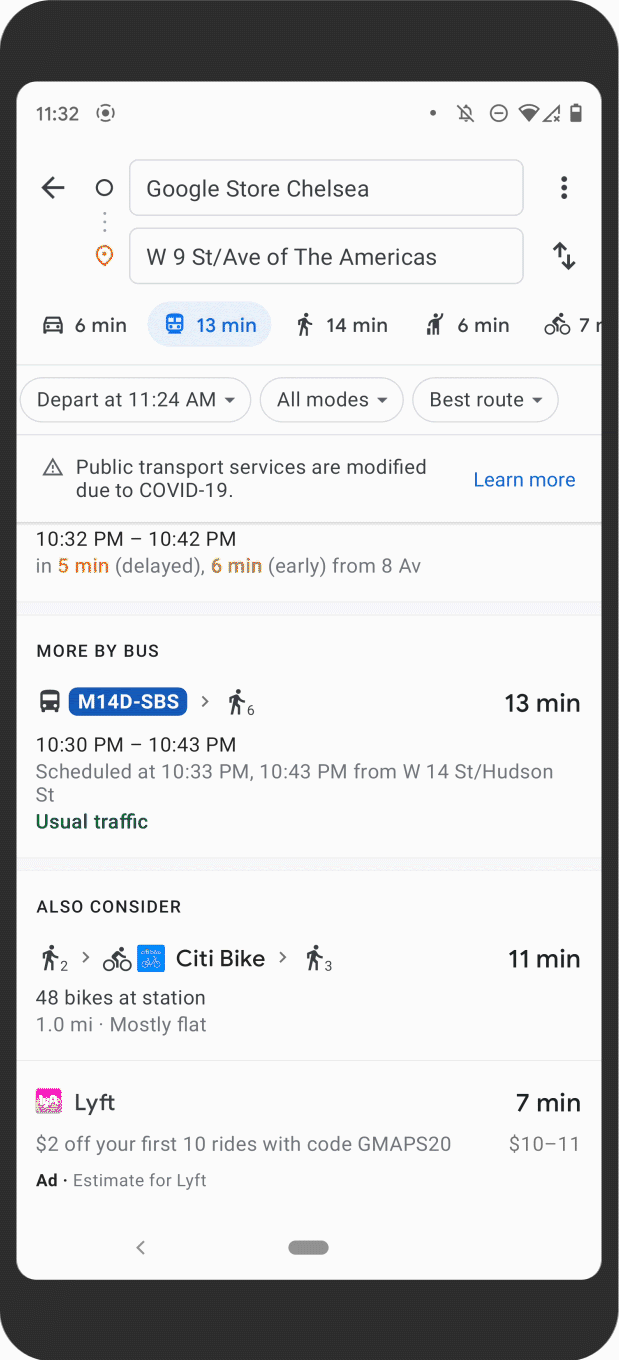Image resolution: width=619 pixels, height=1360 pixels.
Task: Open the Best route options dropdown
Action: [485, 399]
